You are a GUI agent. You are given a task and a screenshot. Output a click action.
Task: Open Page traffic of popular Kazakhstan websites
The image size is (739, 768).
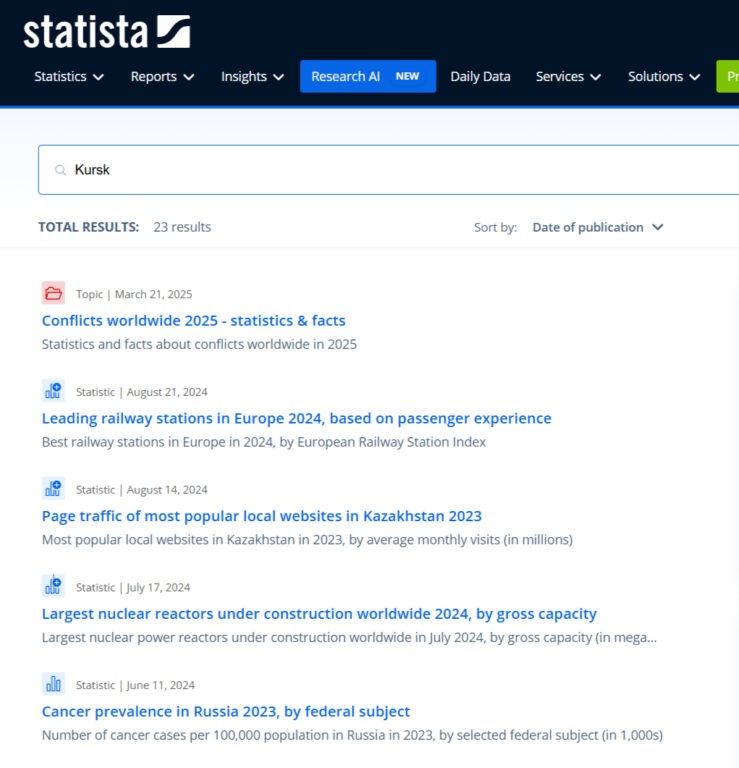pos(262,516)
